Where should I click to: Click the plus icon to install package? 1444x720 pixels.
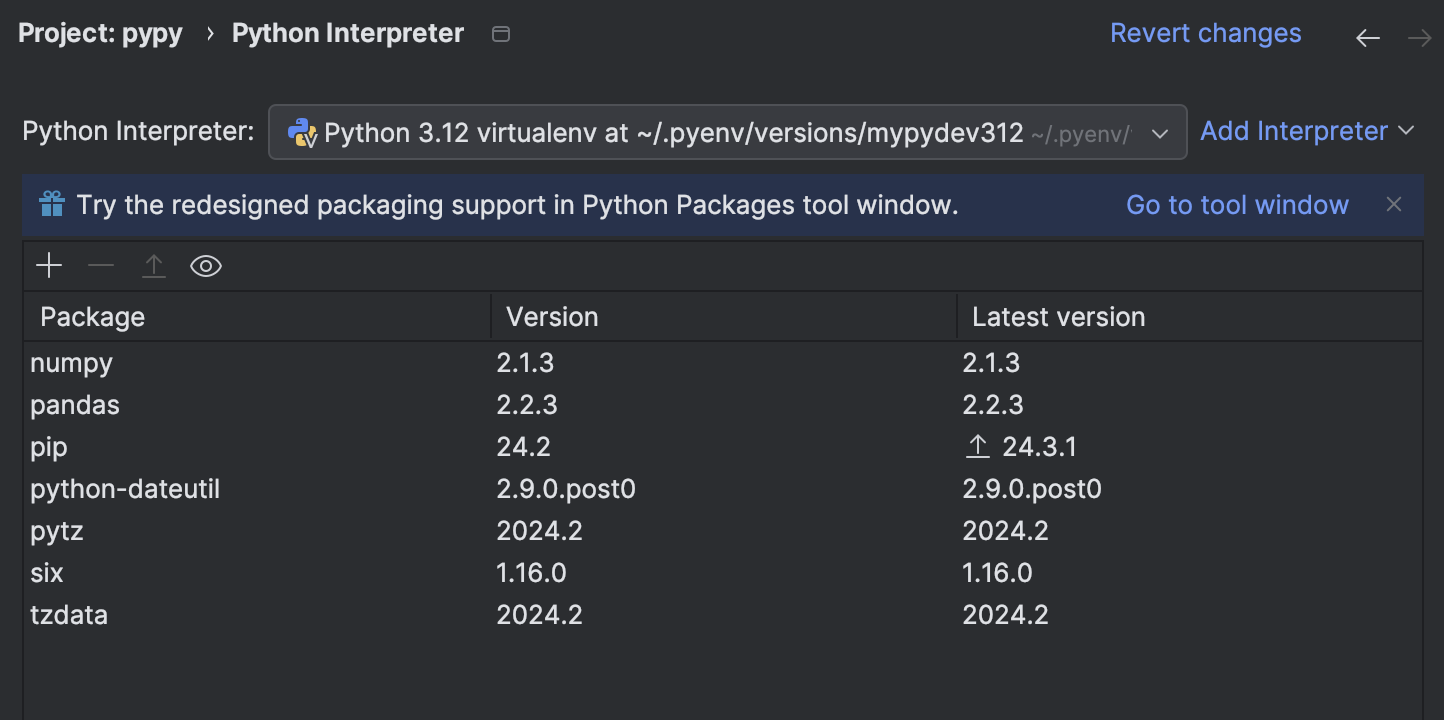pyautogui.click(x=49, y=266)
